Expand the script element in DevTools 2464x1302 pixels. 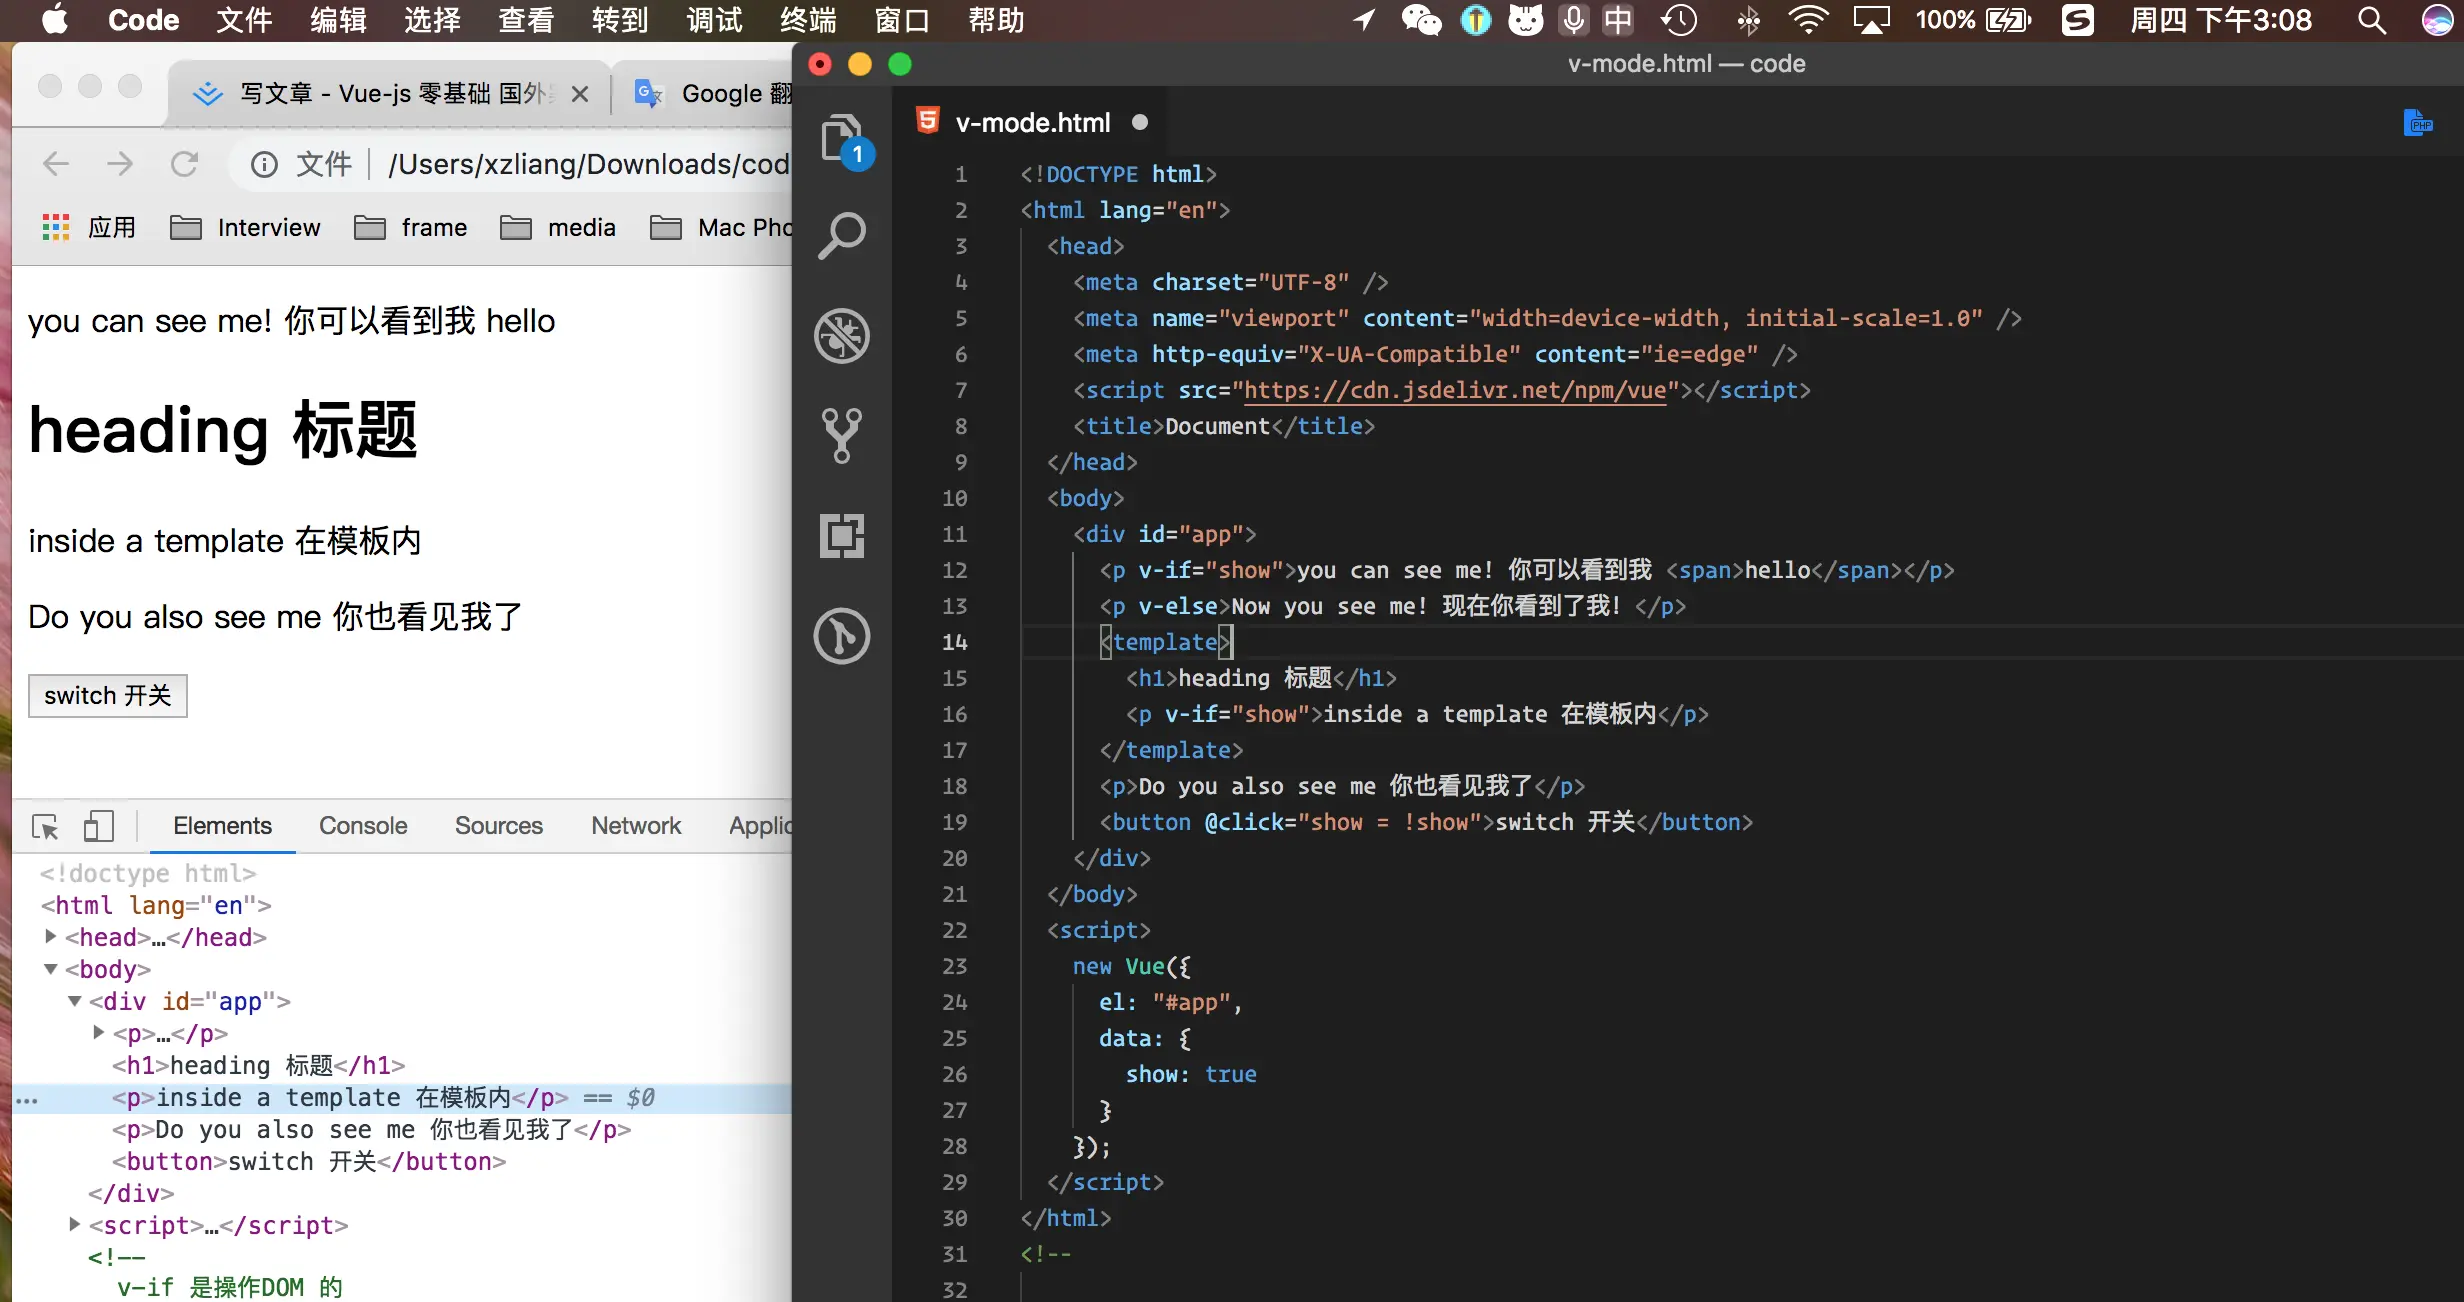[75, 1225]
